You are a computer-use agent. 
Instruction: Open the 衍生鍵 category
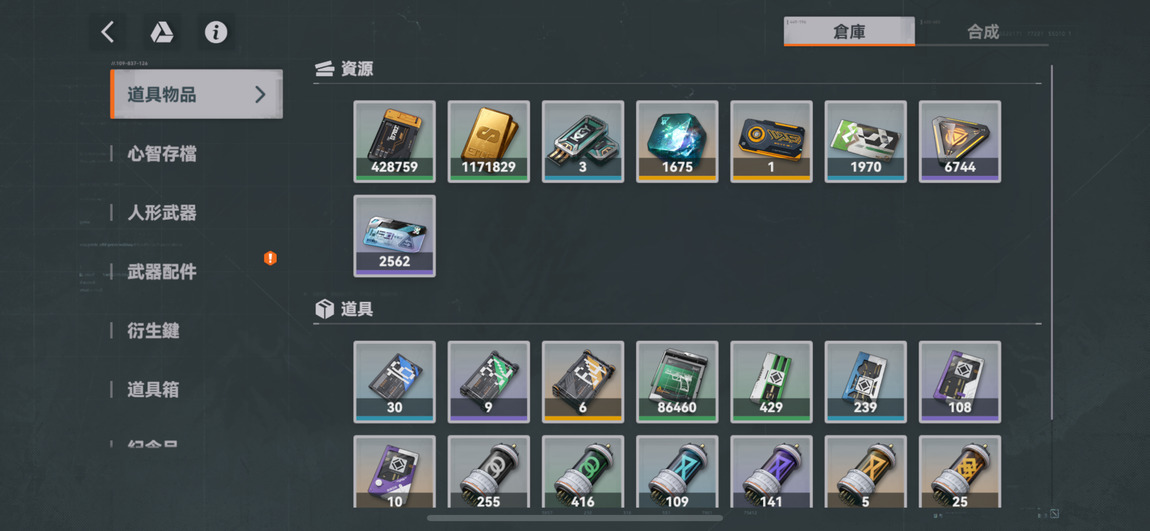click(153, 331)
